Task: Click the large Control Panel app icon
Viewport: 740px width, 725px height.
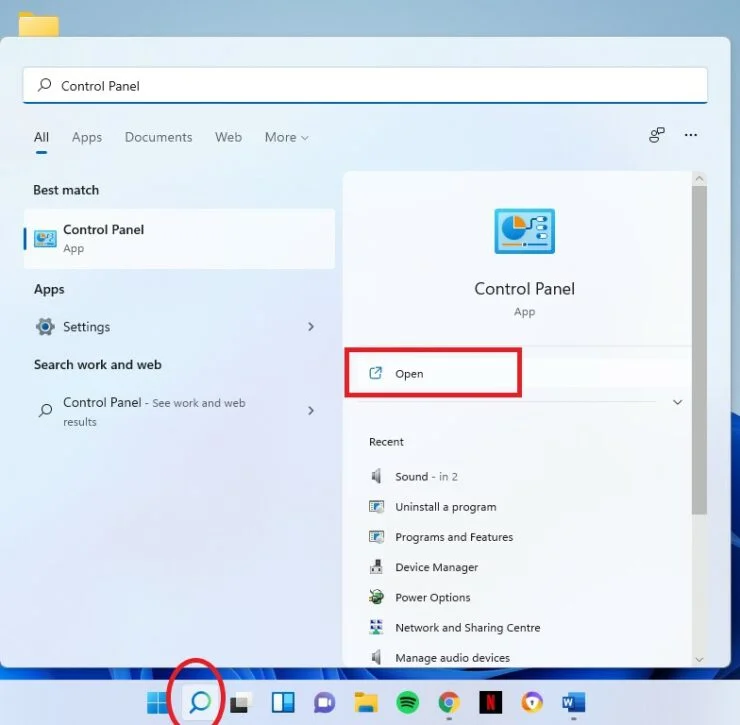Action: tap(524, 231)
